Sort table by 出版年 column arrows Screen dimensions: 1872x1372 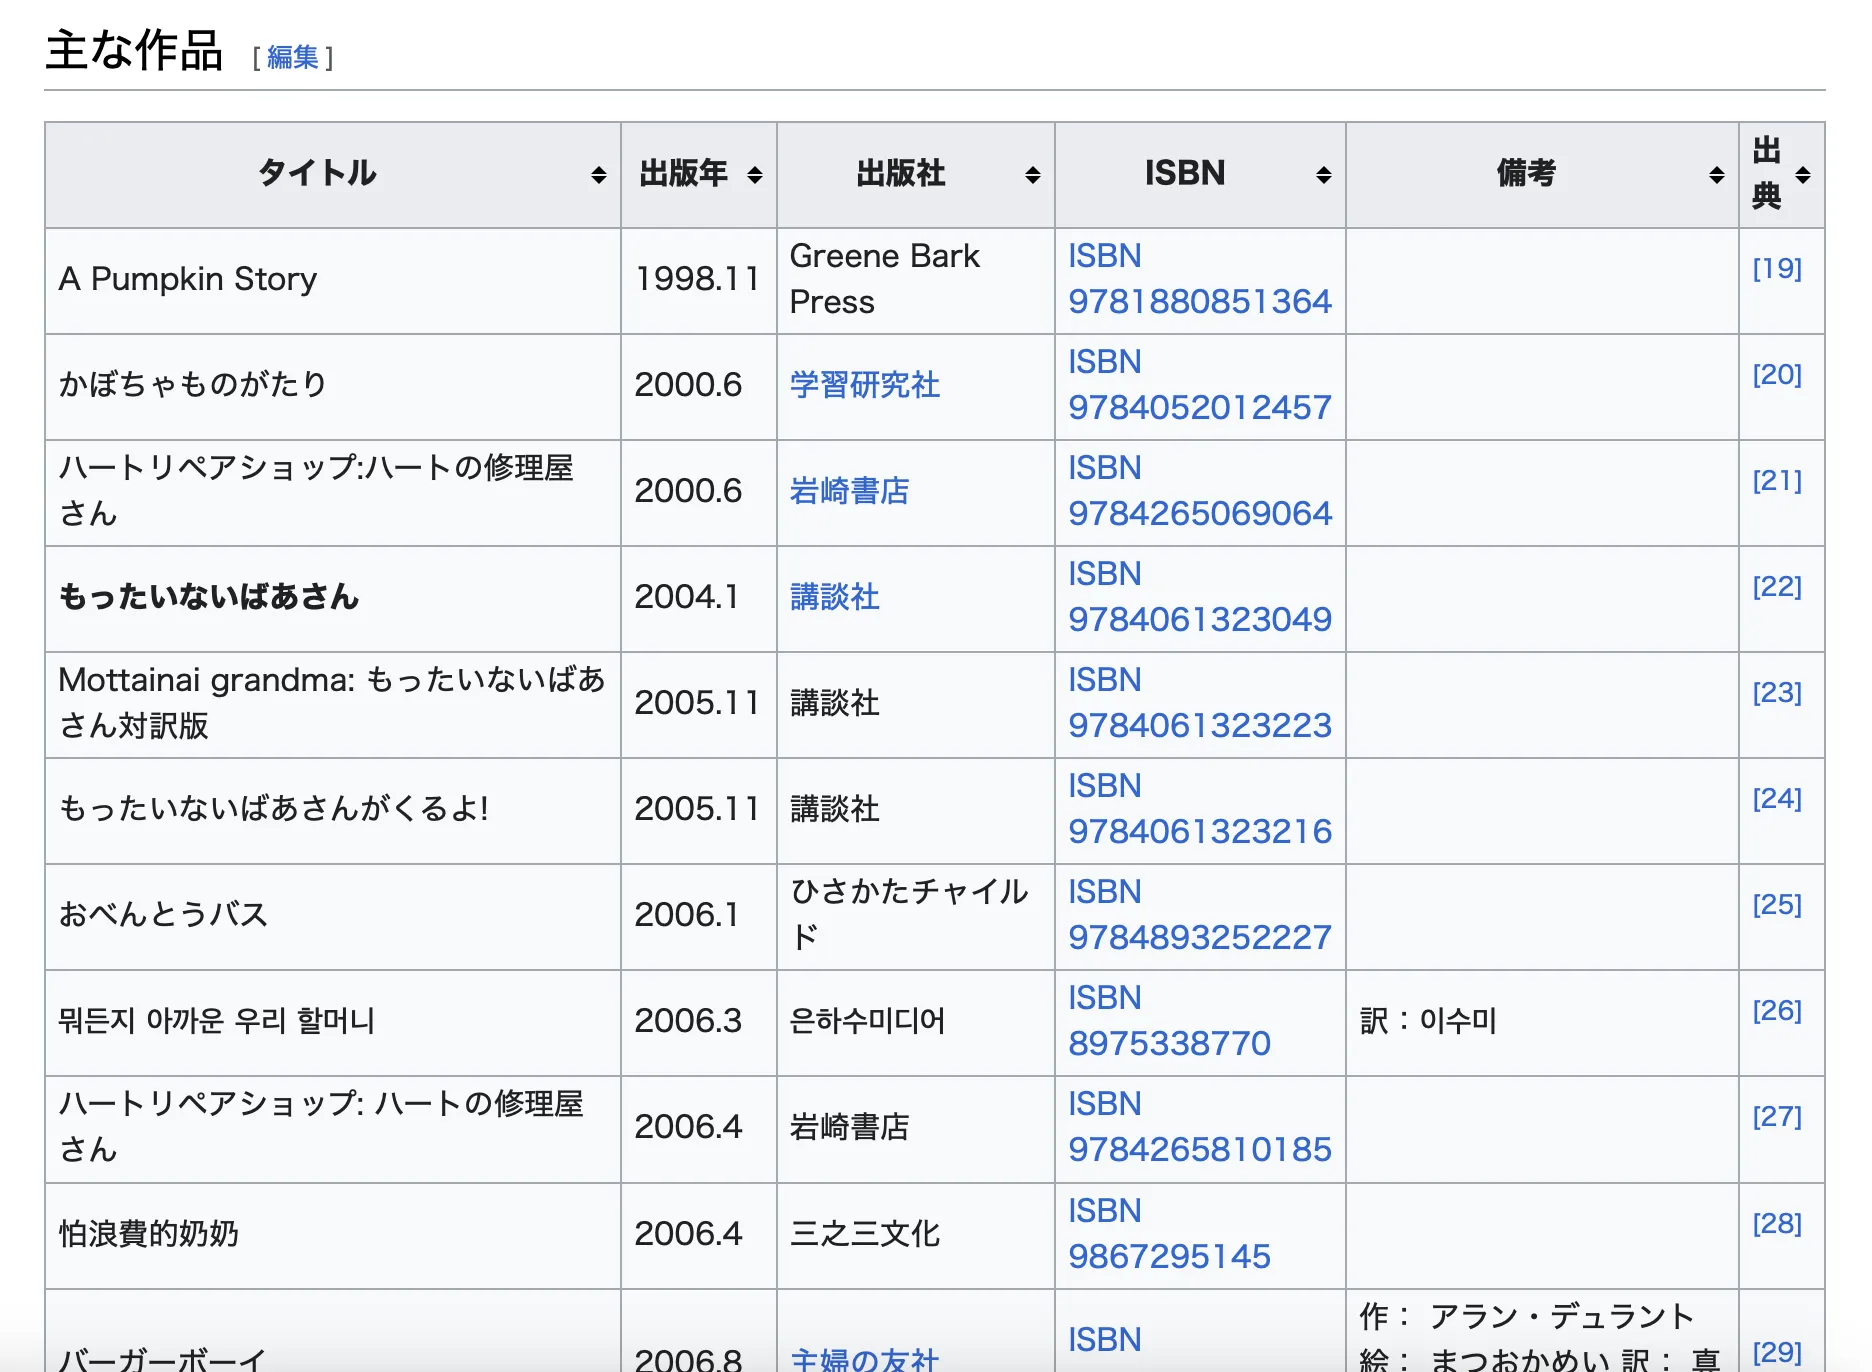tap(755, 175)
